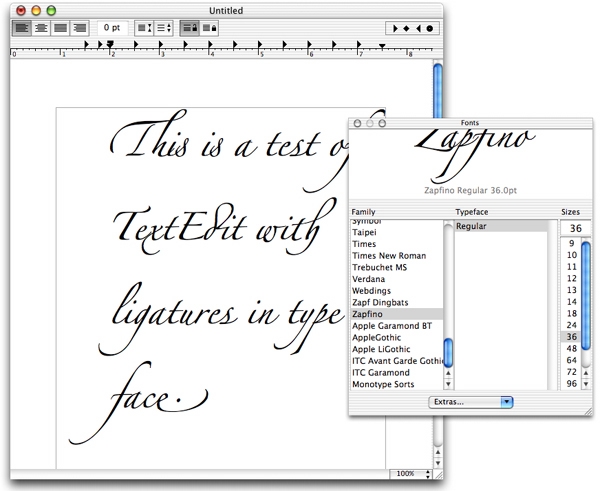Click TextEdit window's scroll down arrow
Viewport: 600px width, 491px height.
click(438, 463)
